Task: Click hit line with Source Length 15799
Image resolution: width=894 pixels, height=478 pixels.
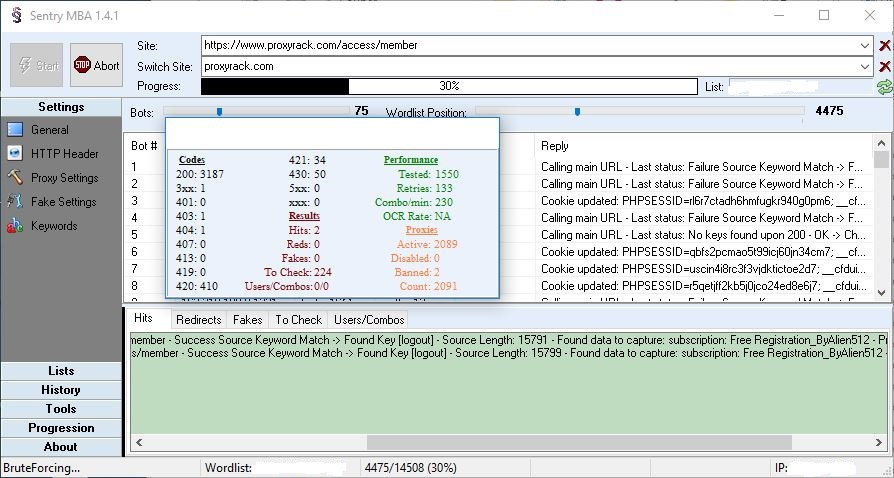Action: 509,353
